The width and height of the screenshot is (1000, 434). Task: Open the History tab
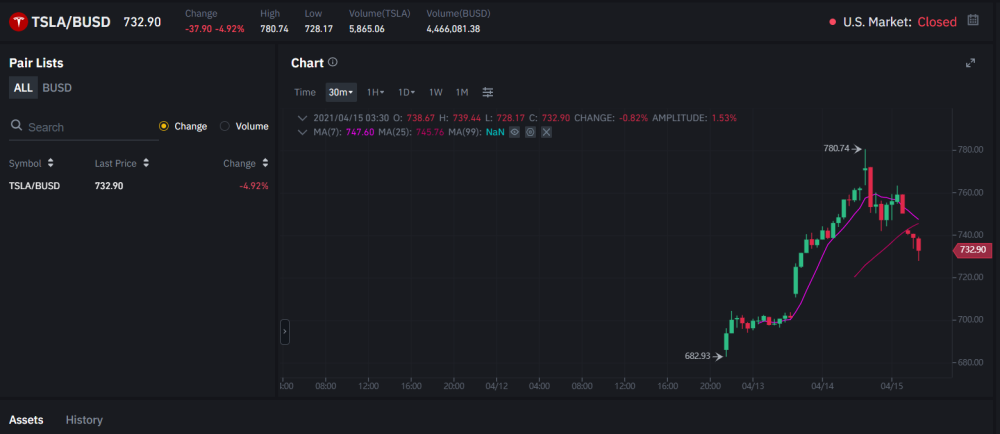coord(84,420)
